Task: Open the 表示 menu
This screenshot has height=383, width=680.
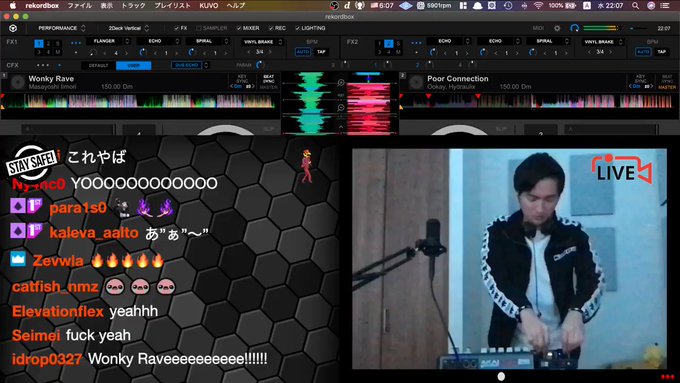Action: (x=106, y=6)
